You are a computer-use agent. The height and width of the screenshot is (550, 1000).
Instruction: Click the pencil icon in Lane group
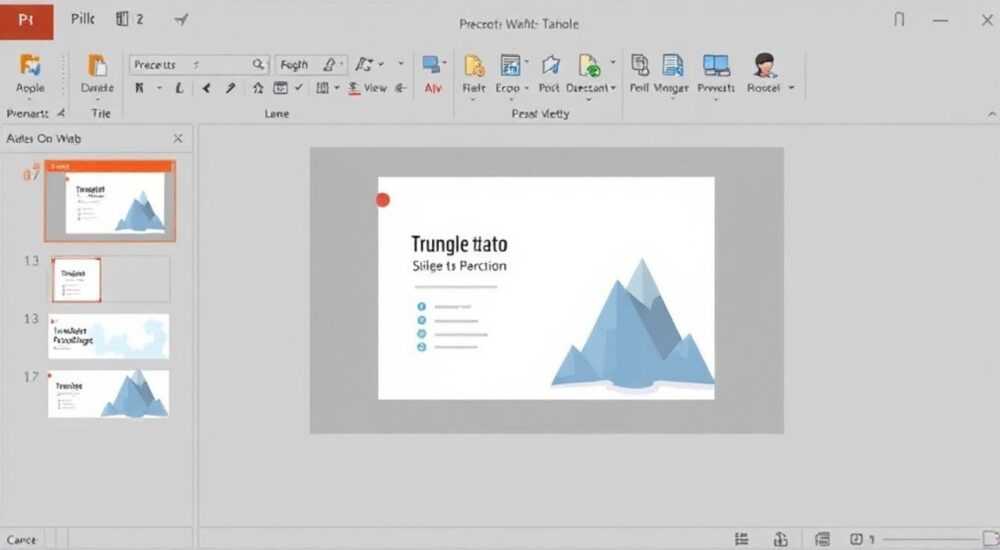click(230, 88)
